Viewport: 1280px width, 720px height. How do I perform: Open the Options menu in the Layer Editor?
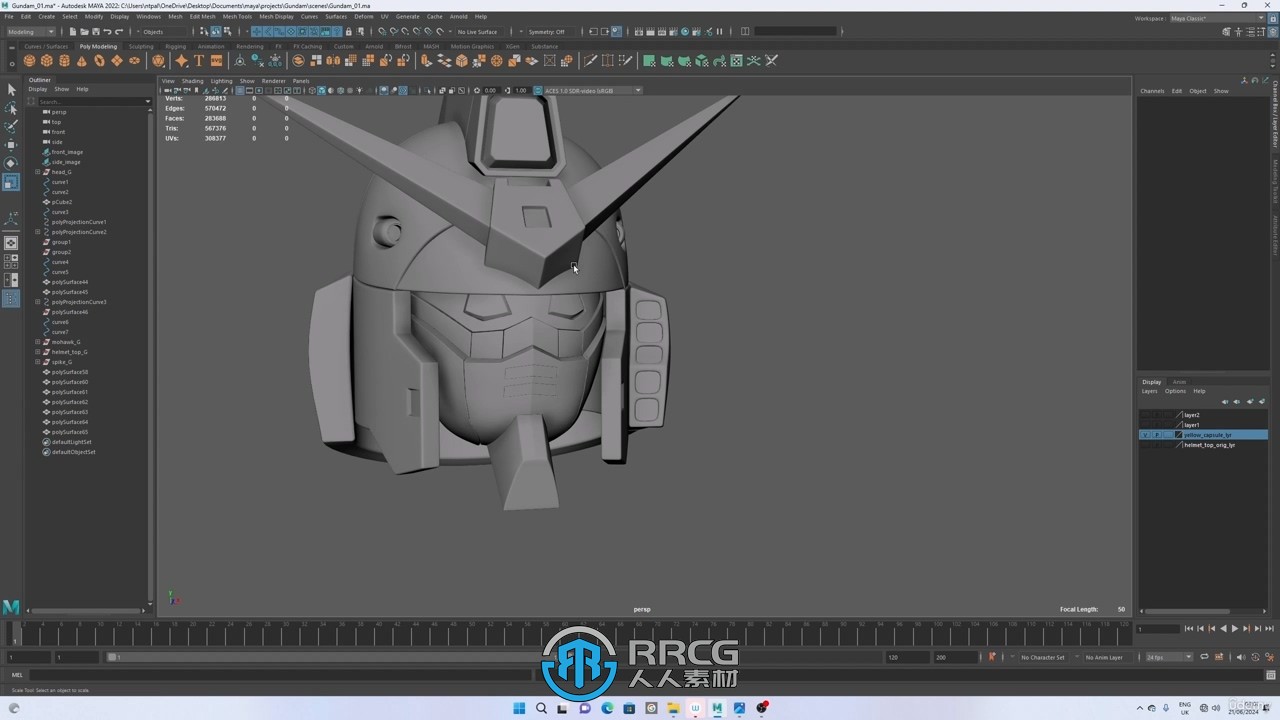(1175, 391)
